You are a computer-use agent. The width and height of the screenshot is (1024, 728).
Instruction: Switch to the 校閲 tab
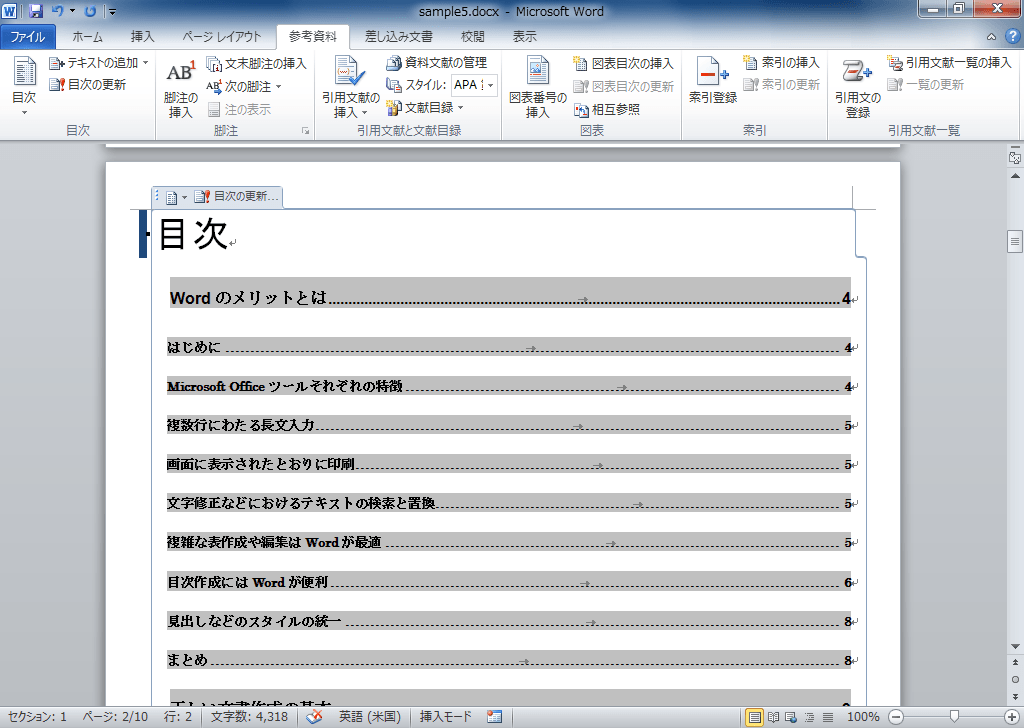472,37
